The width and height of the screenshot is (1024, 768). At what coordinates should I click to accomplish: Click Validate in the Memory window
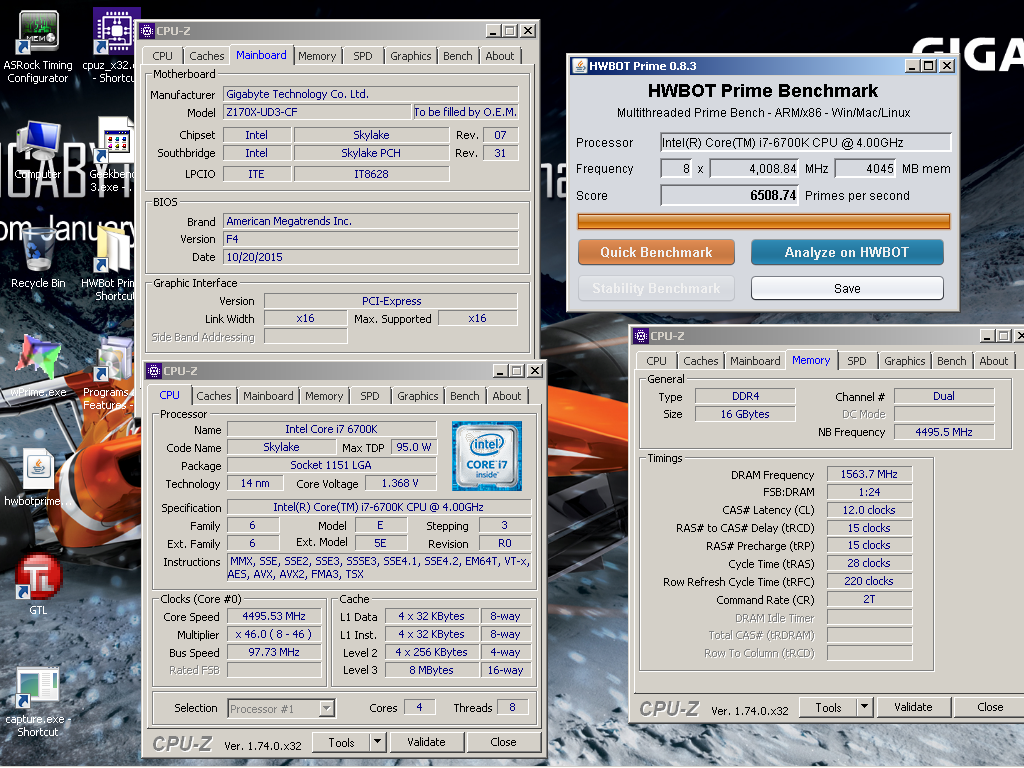pos(914,707)
